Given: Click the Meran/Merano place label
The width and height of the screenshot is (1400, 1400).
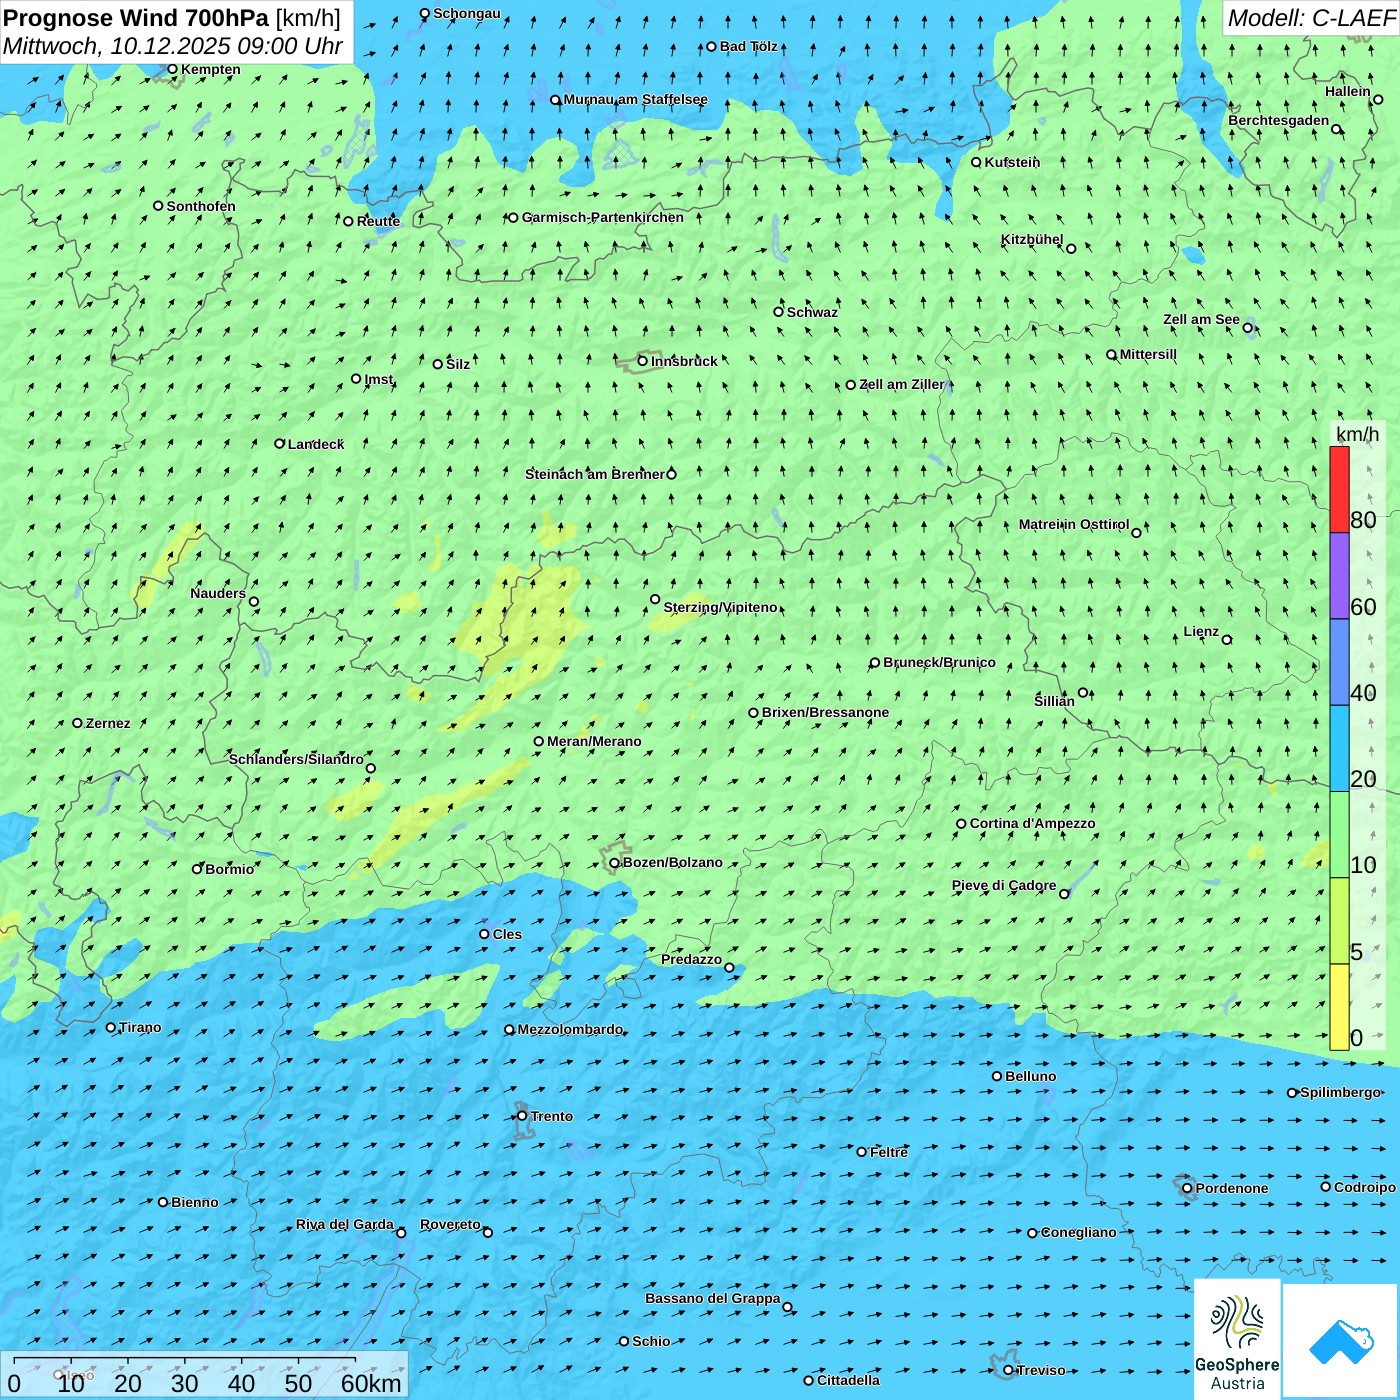Looking at the screenshot, I should click(594, 741).
